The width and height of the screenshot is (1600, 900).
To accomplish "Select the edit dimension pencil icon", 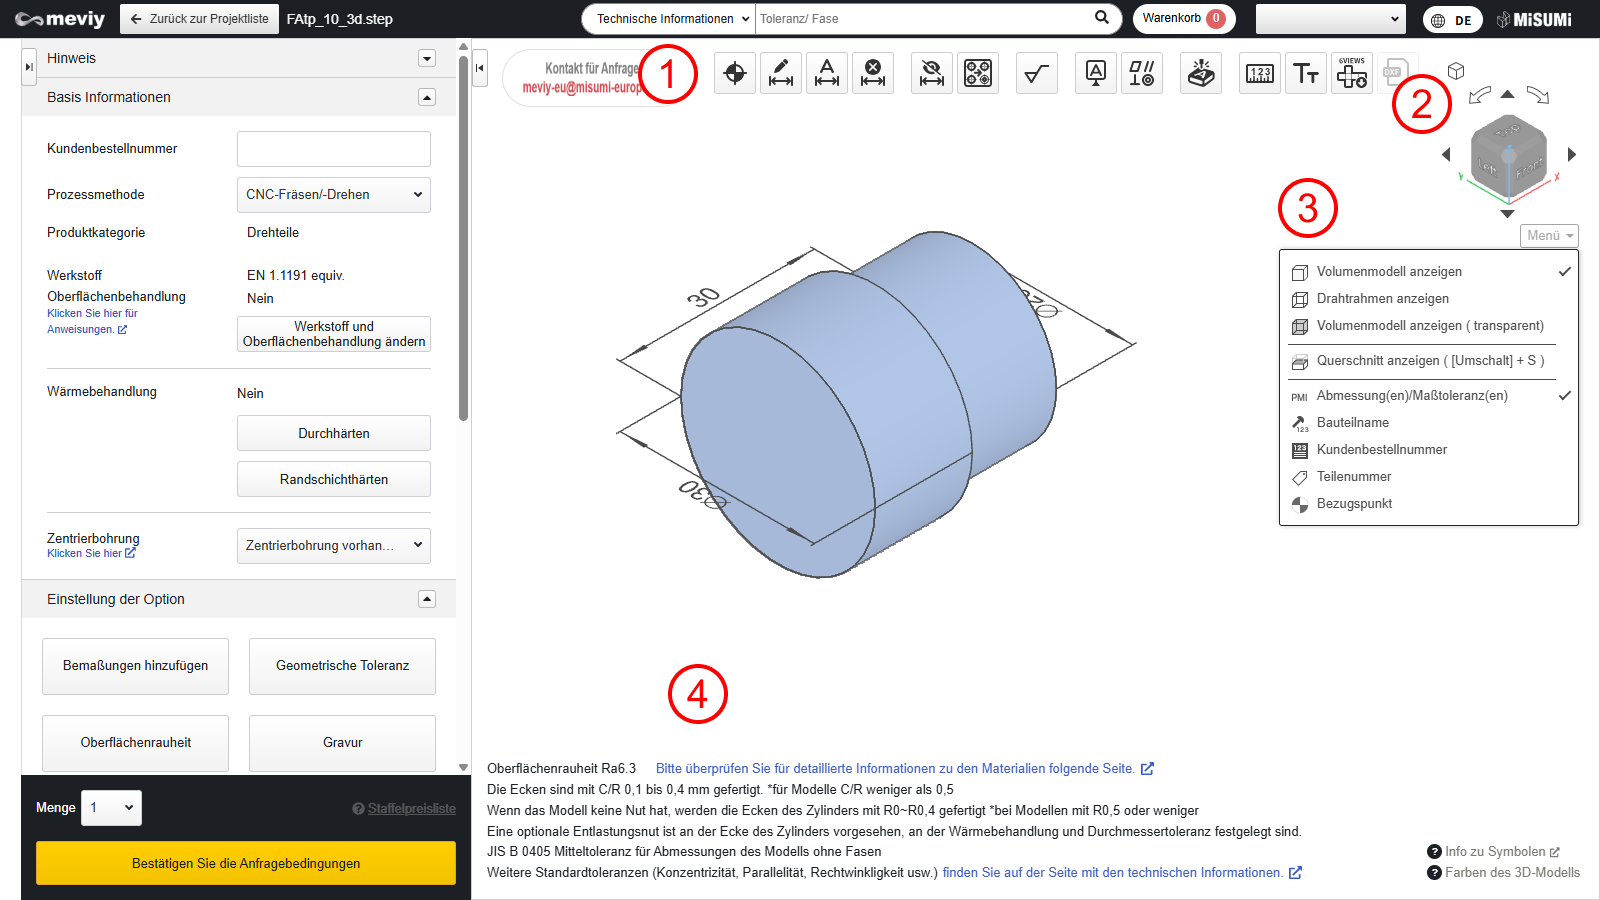I will (x=781, y=73).
